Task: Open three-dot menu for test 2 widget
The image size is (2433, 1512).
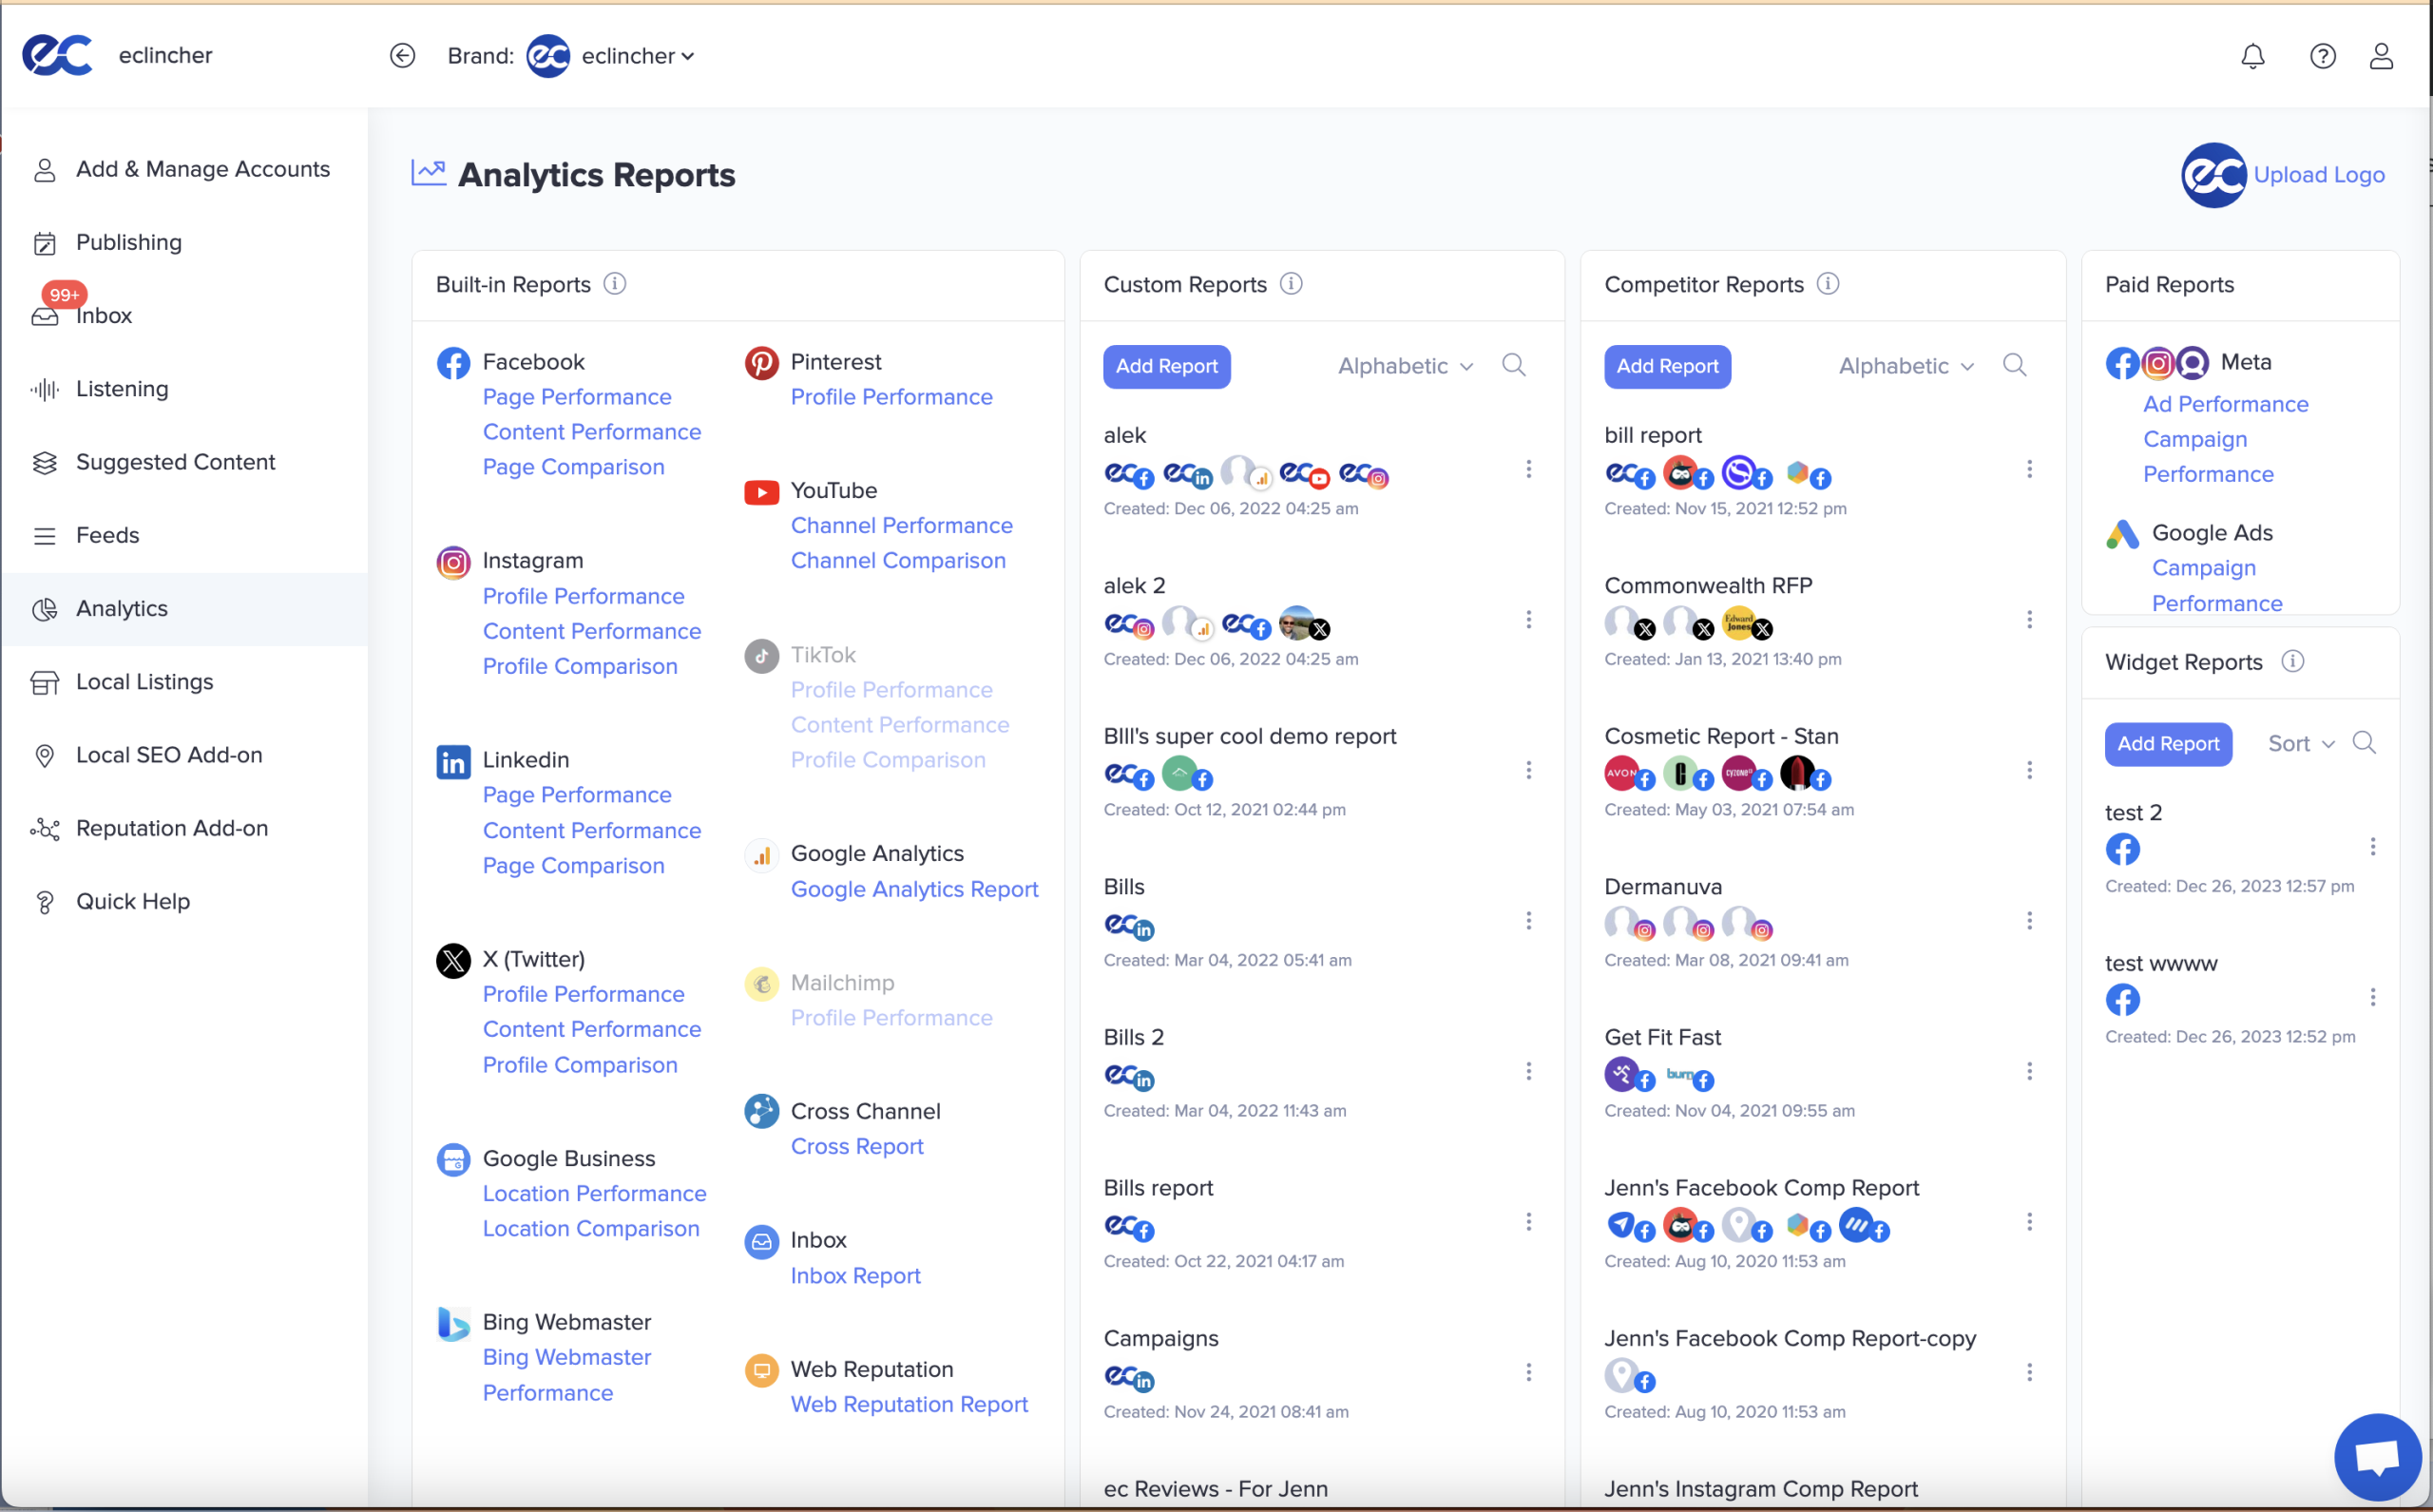Action: (2372, 847)
